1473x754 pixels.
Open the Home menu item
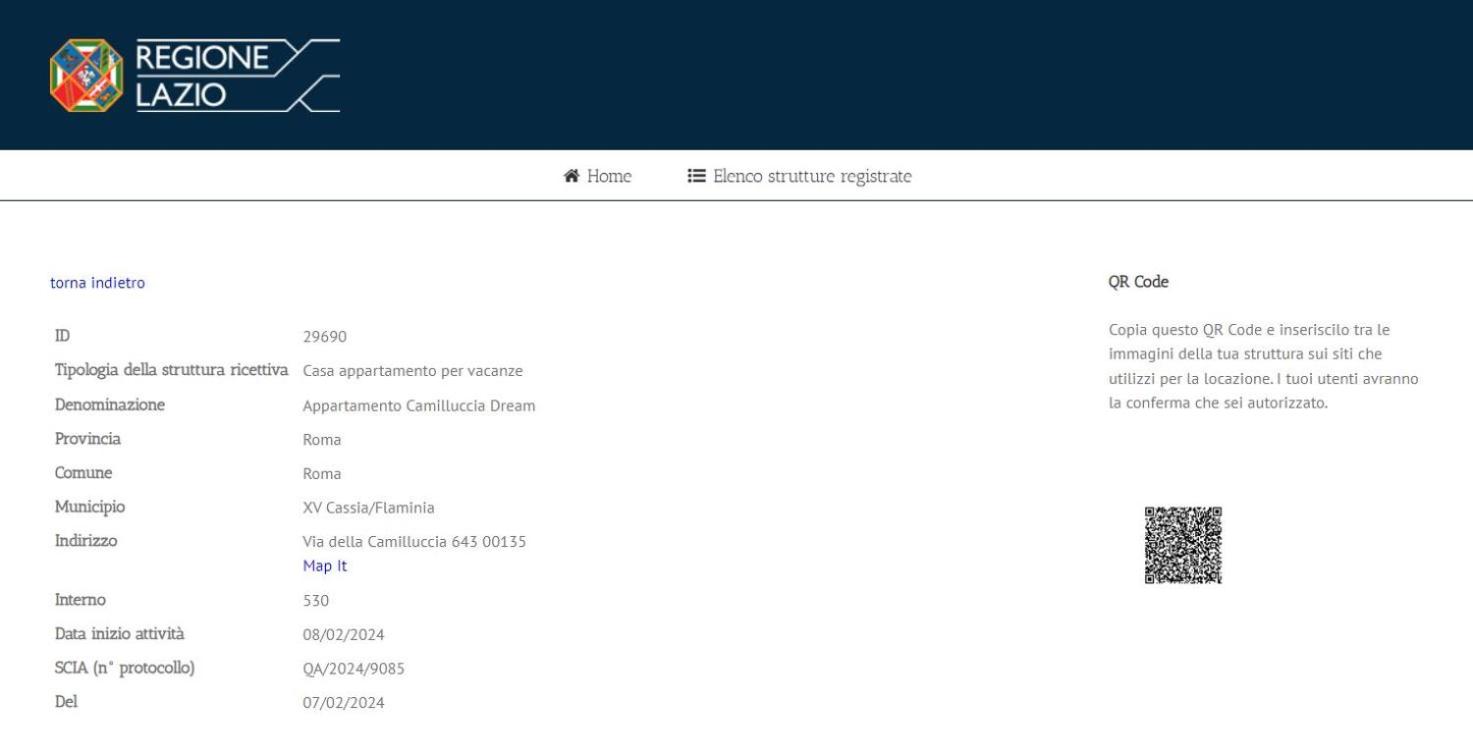598,177
